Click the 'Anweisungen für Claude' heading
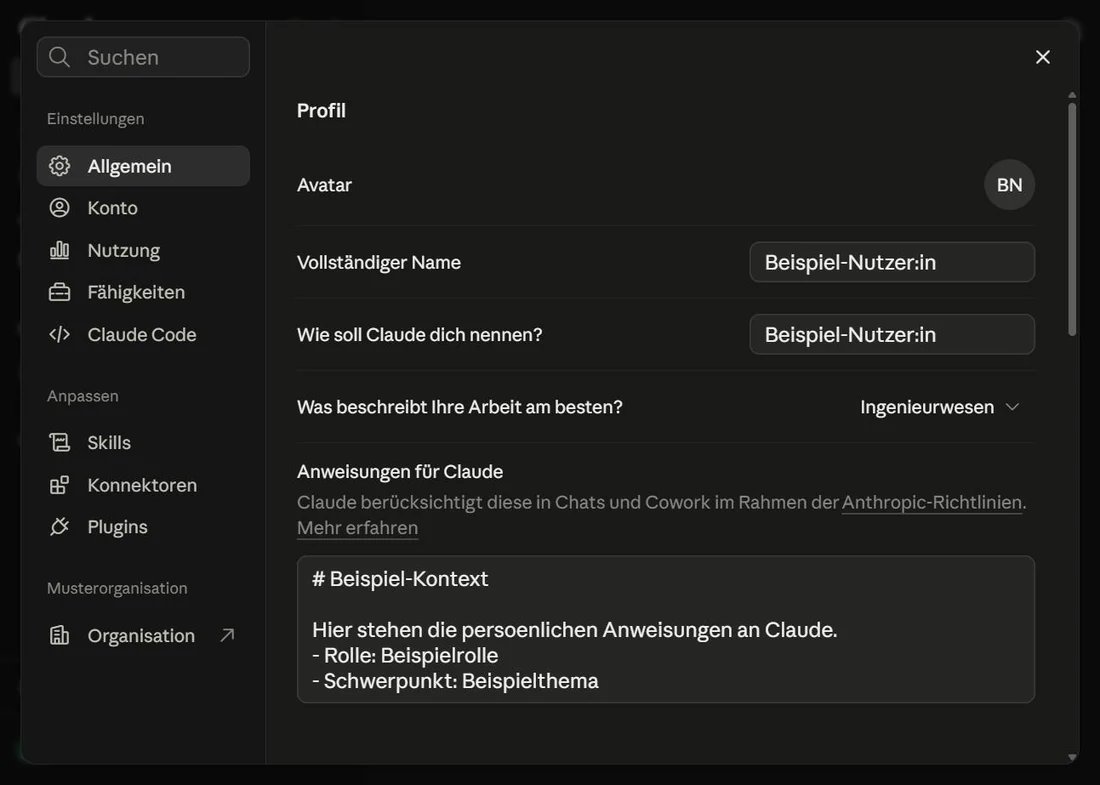 pos(400,471)
